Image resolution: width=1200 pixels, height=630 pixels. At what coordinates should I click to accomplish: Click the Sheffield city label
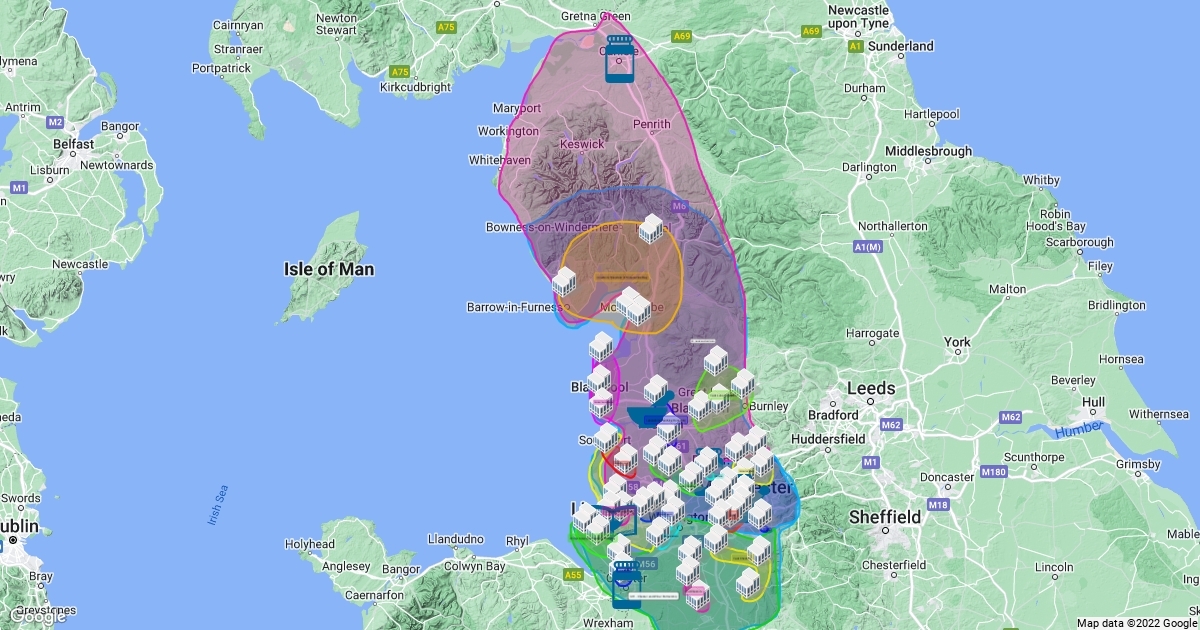[884, 517]
